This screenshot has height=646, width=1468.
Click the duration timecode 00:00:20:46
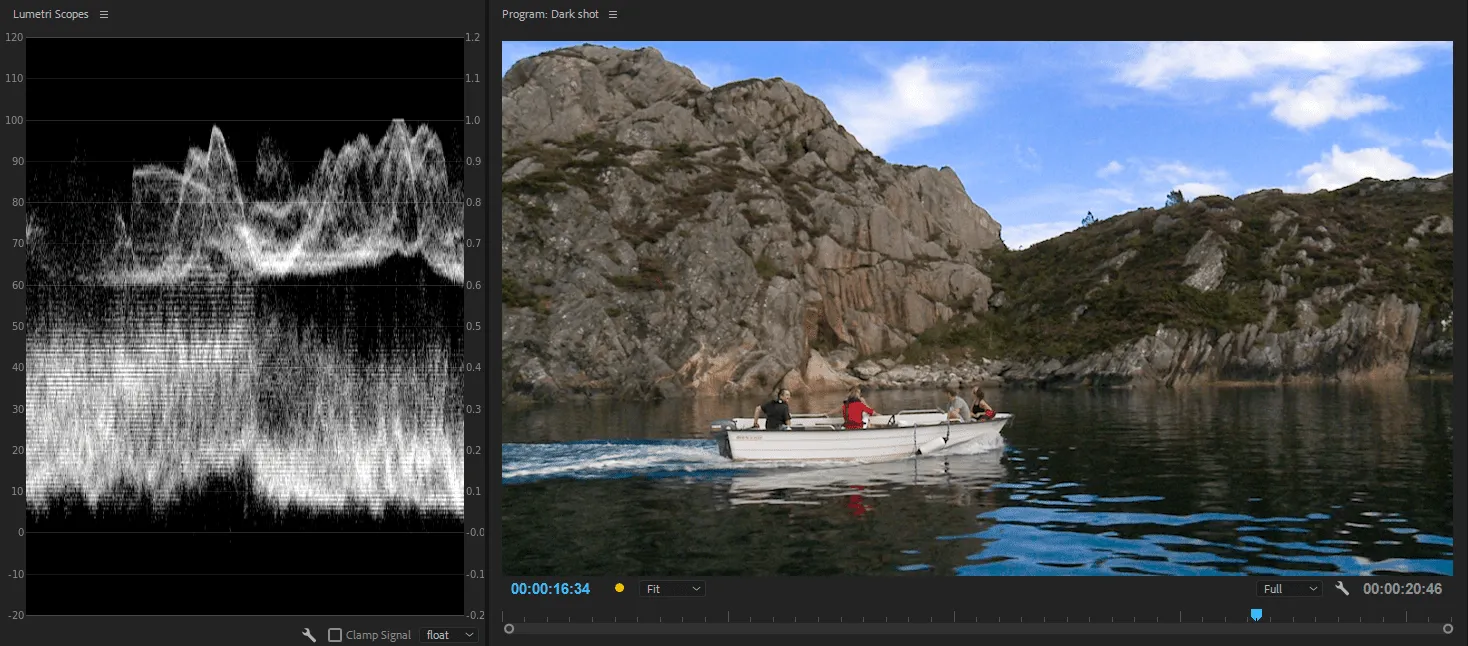point(1402,589)
